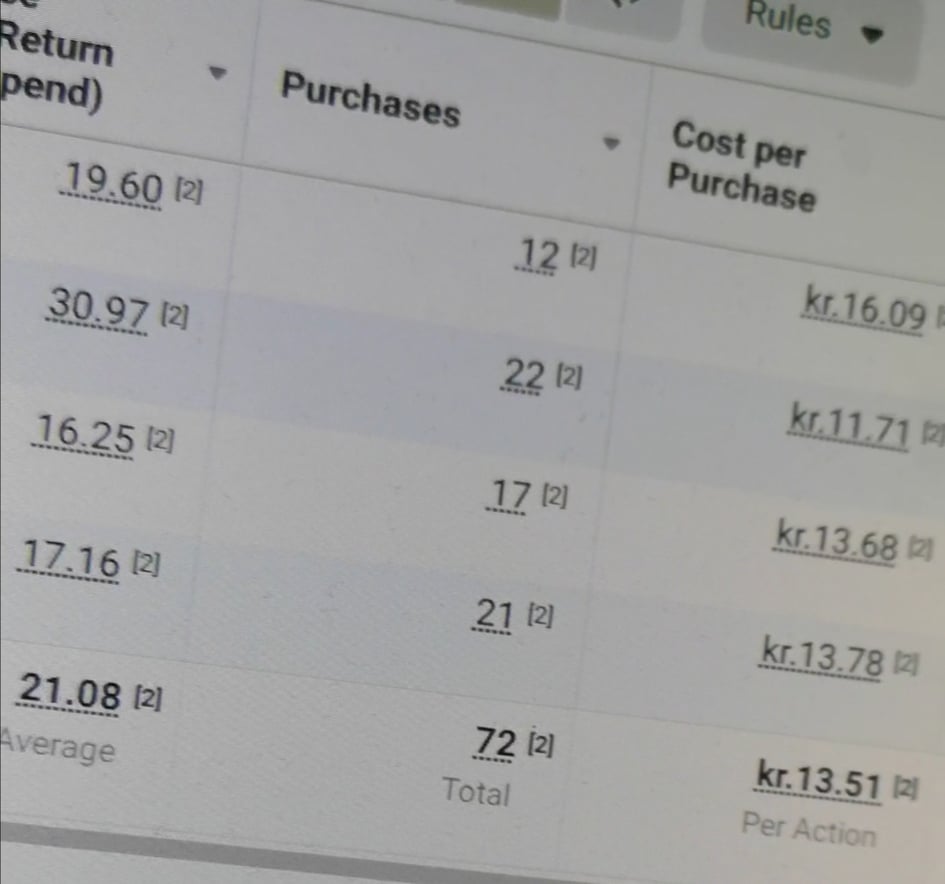Click the [2] footnote beside 21.08
This screenshot has width=945, height=884.
(x=148, y=698)
